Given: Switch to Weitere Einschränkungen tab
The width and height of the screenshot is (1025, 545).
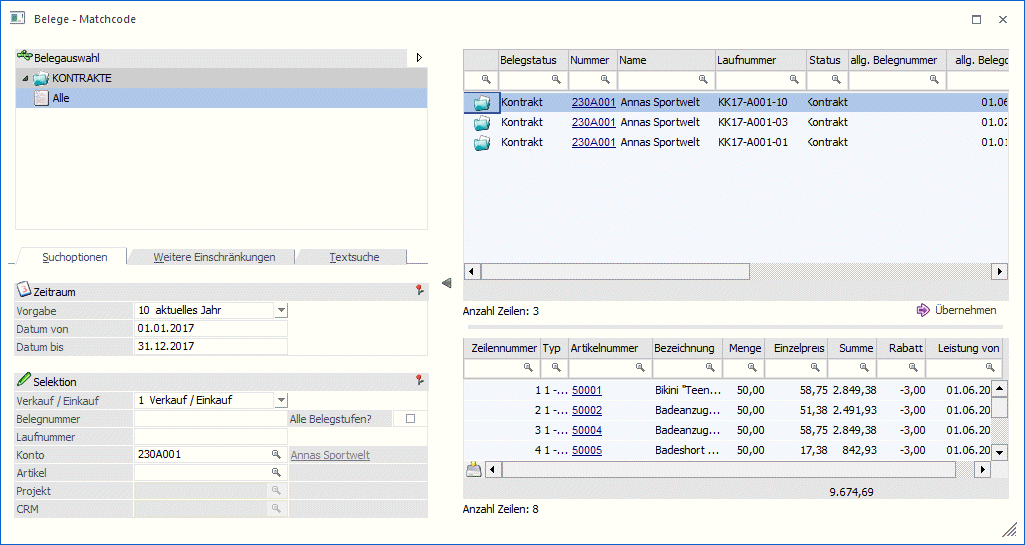Looking at the screenshot, I should tap(214, 257).
